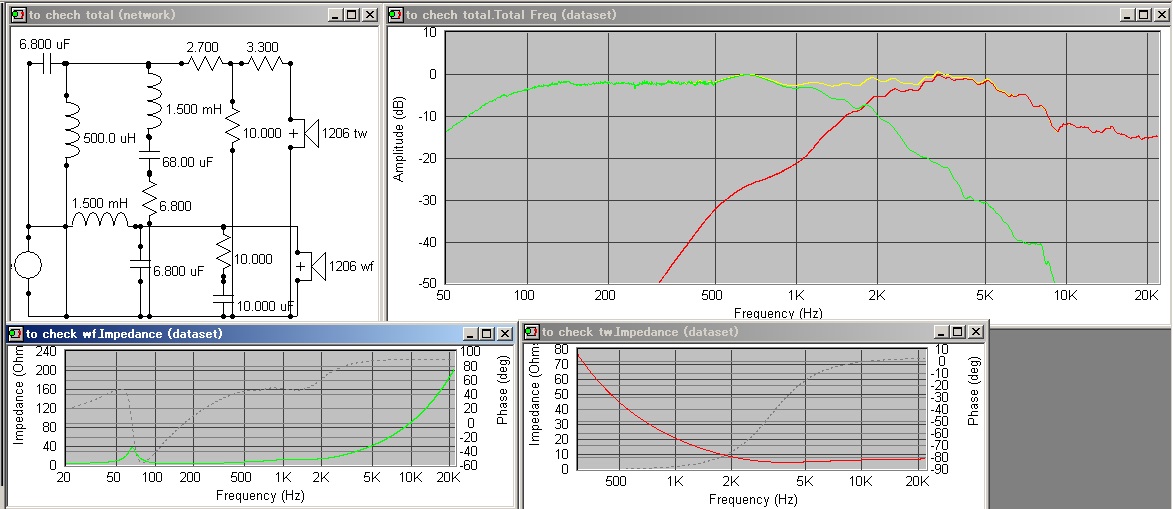Viewport: 1173px width, 509px height.
Task: Click the wf.Impedance window's title bar icon
Action: coord(16,333)
